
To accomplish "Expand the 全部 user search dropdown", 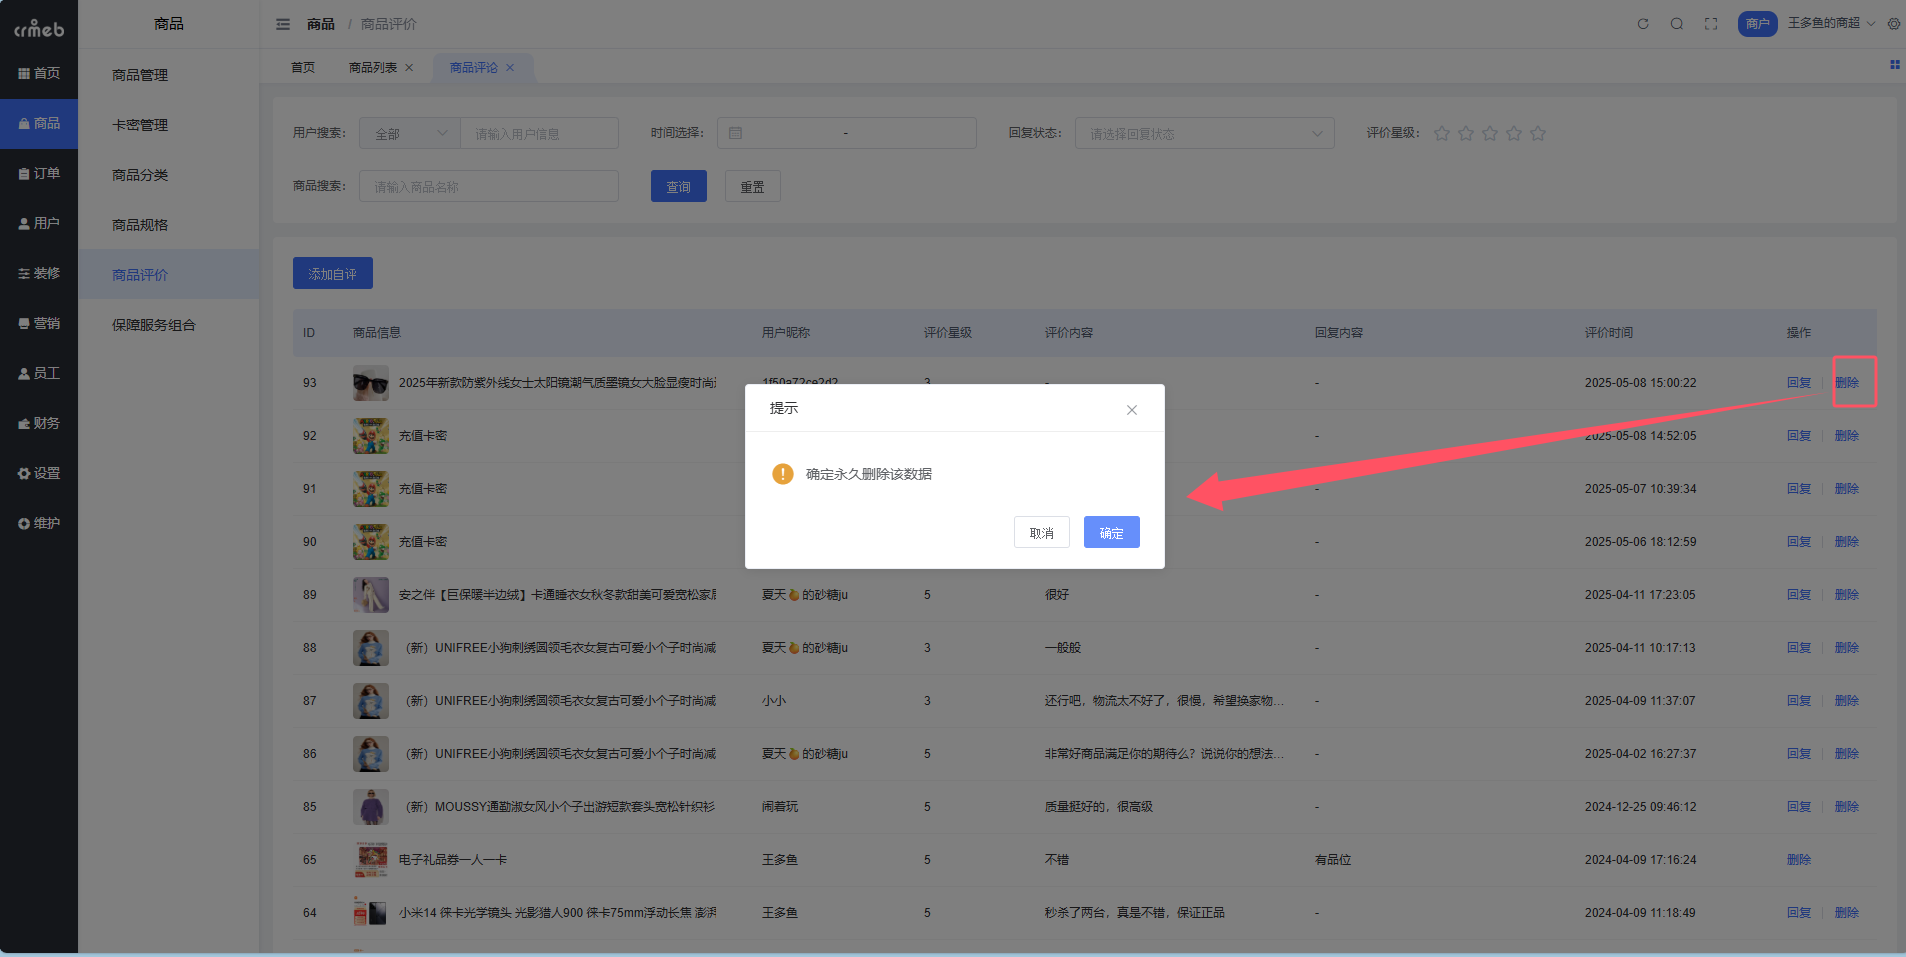I will coord(409,134).
